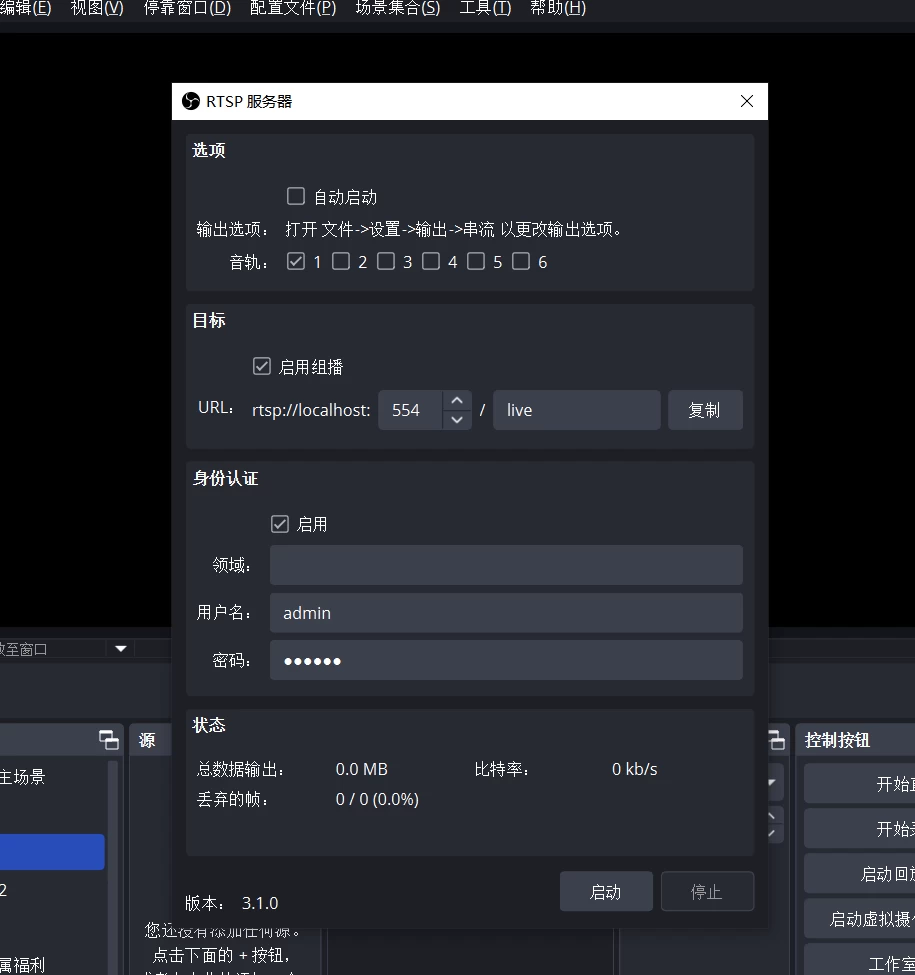Image resolution: width=915 pixels, height=975 pixels.
Task: Close the RTSP 服务器 dialog
Action: [x=747, y=101]
